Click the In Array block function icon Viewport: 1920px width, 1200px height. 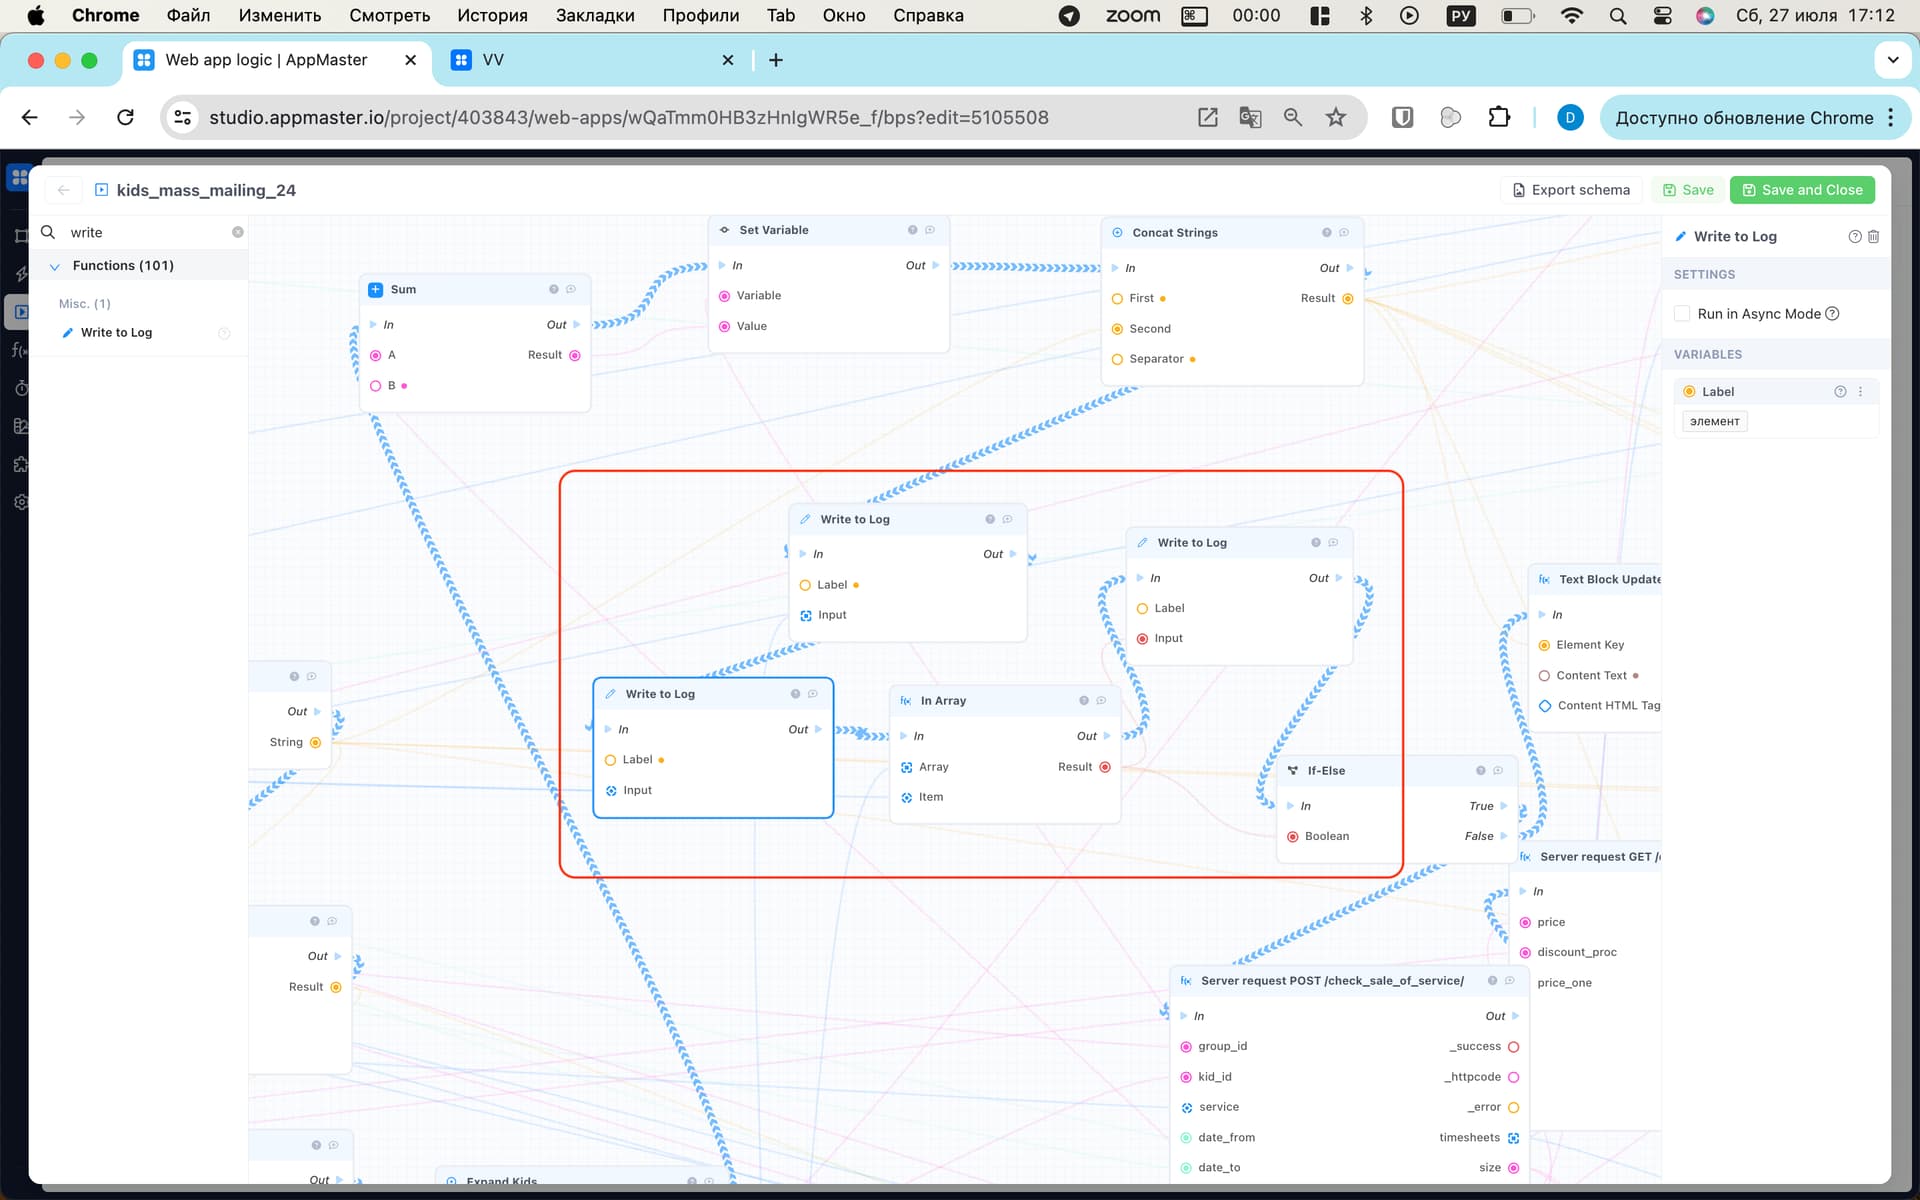point(905,701)
